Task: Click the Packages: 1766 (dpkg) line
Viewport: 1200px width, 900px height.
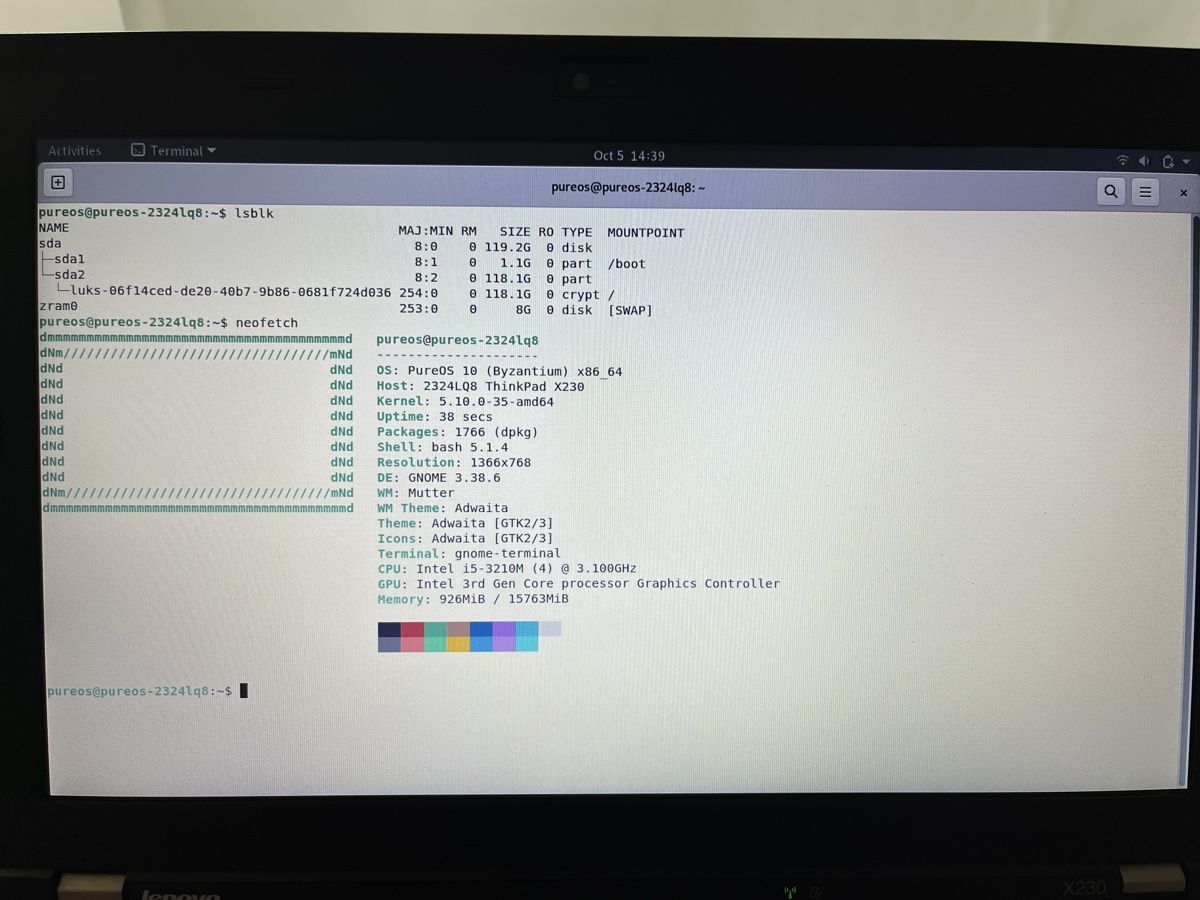Action: tap(457, 432)
